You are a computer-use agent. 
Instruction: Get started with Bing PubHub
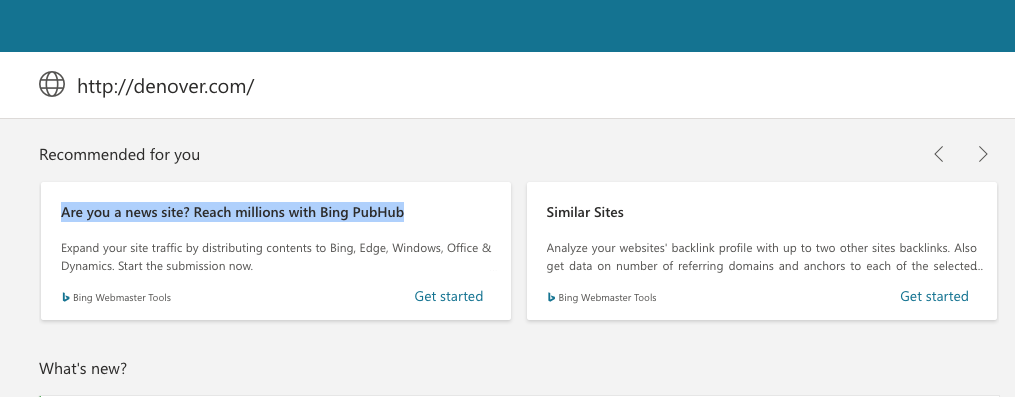449,296
